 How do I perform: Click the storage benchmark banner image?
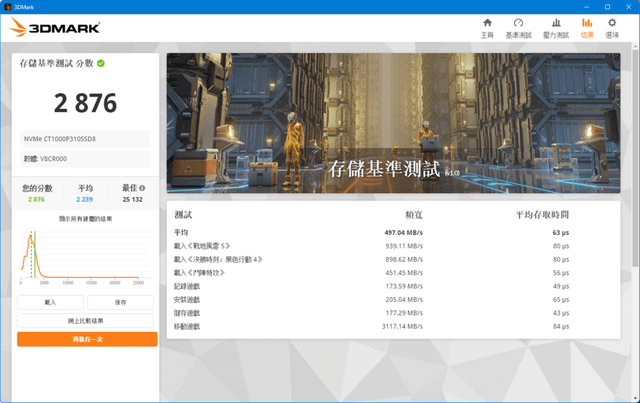(x=393, y=123)
